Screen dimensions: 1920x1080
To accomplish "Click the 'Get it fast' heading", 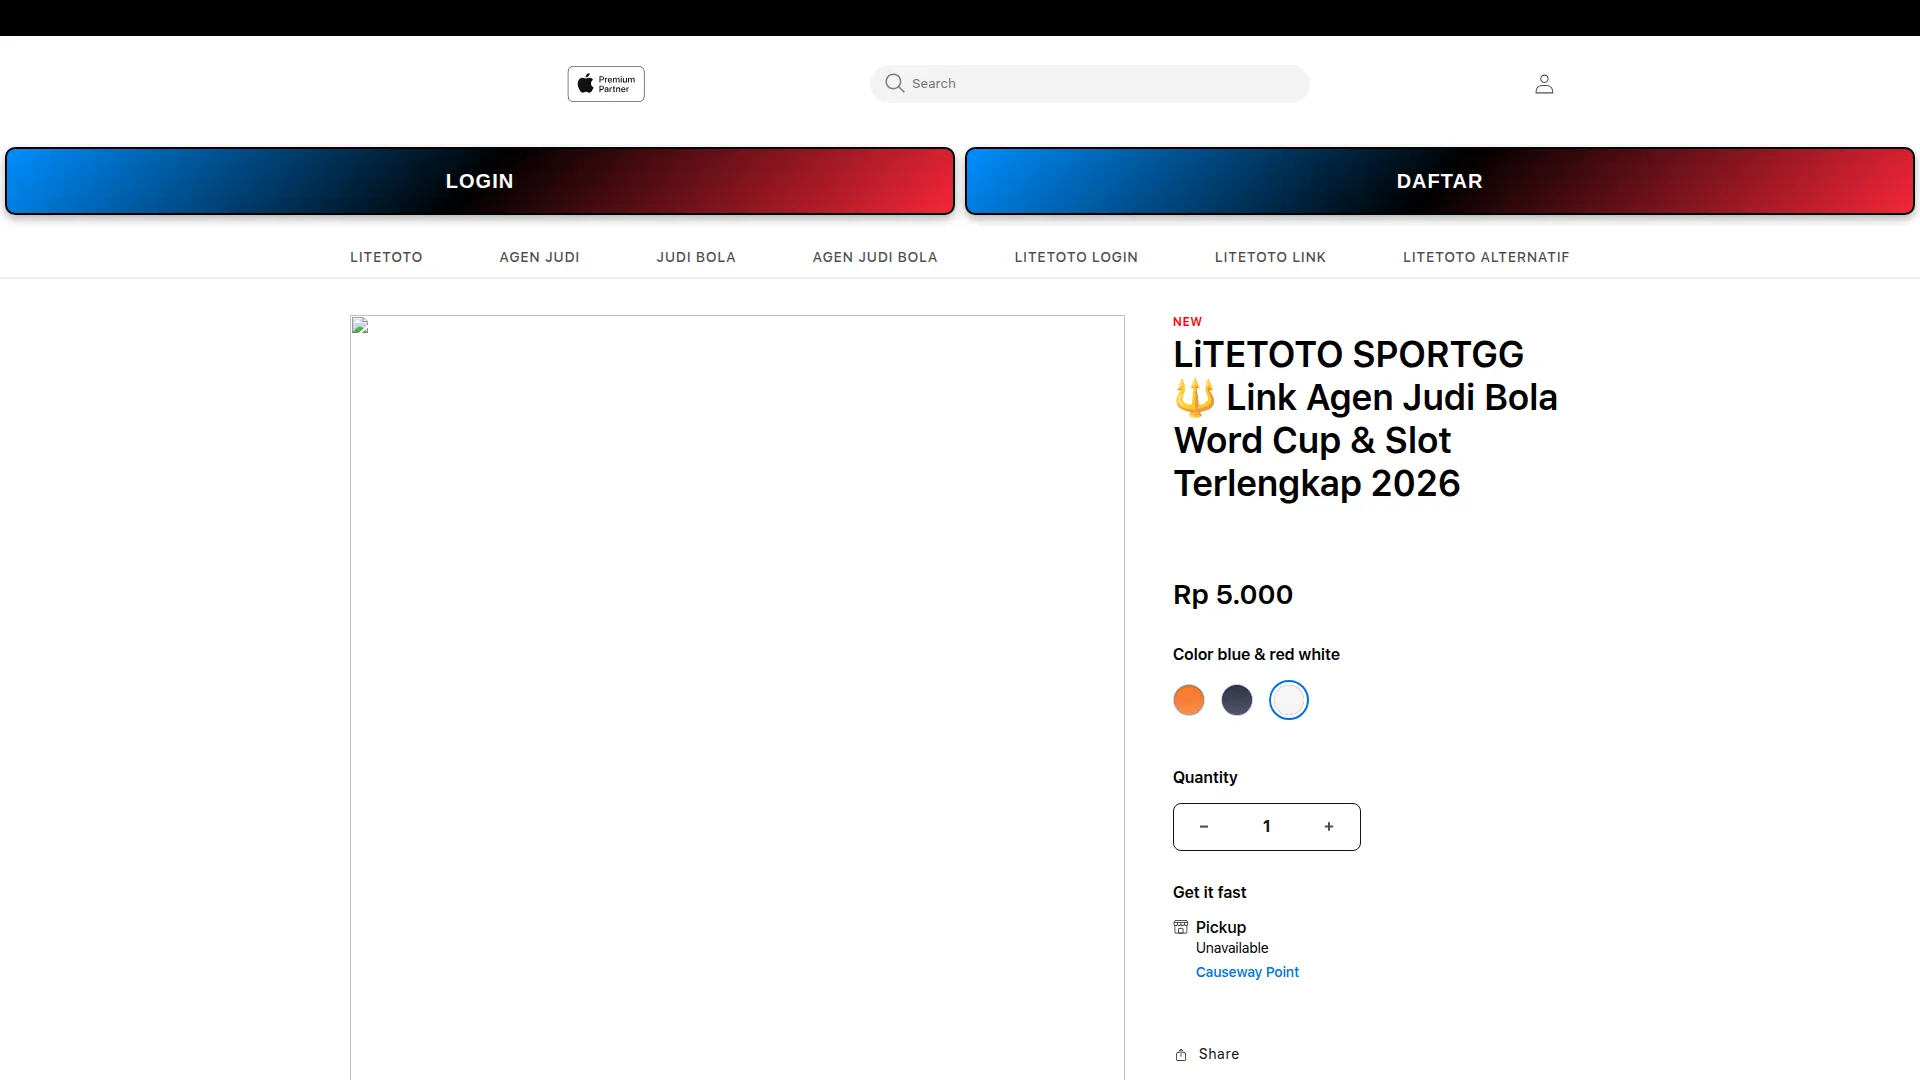I will coord(1209,893).
